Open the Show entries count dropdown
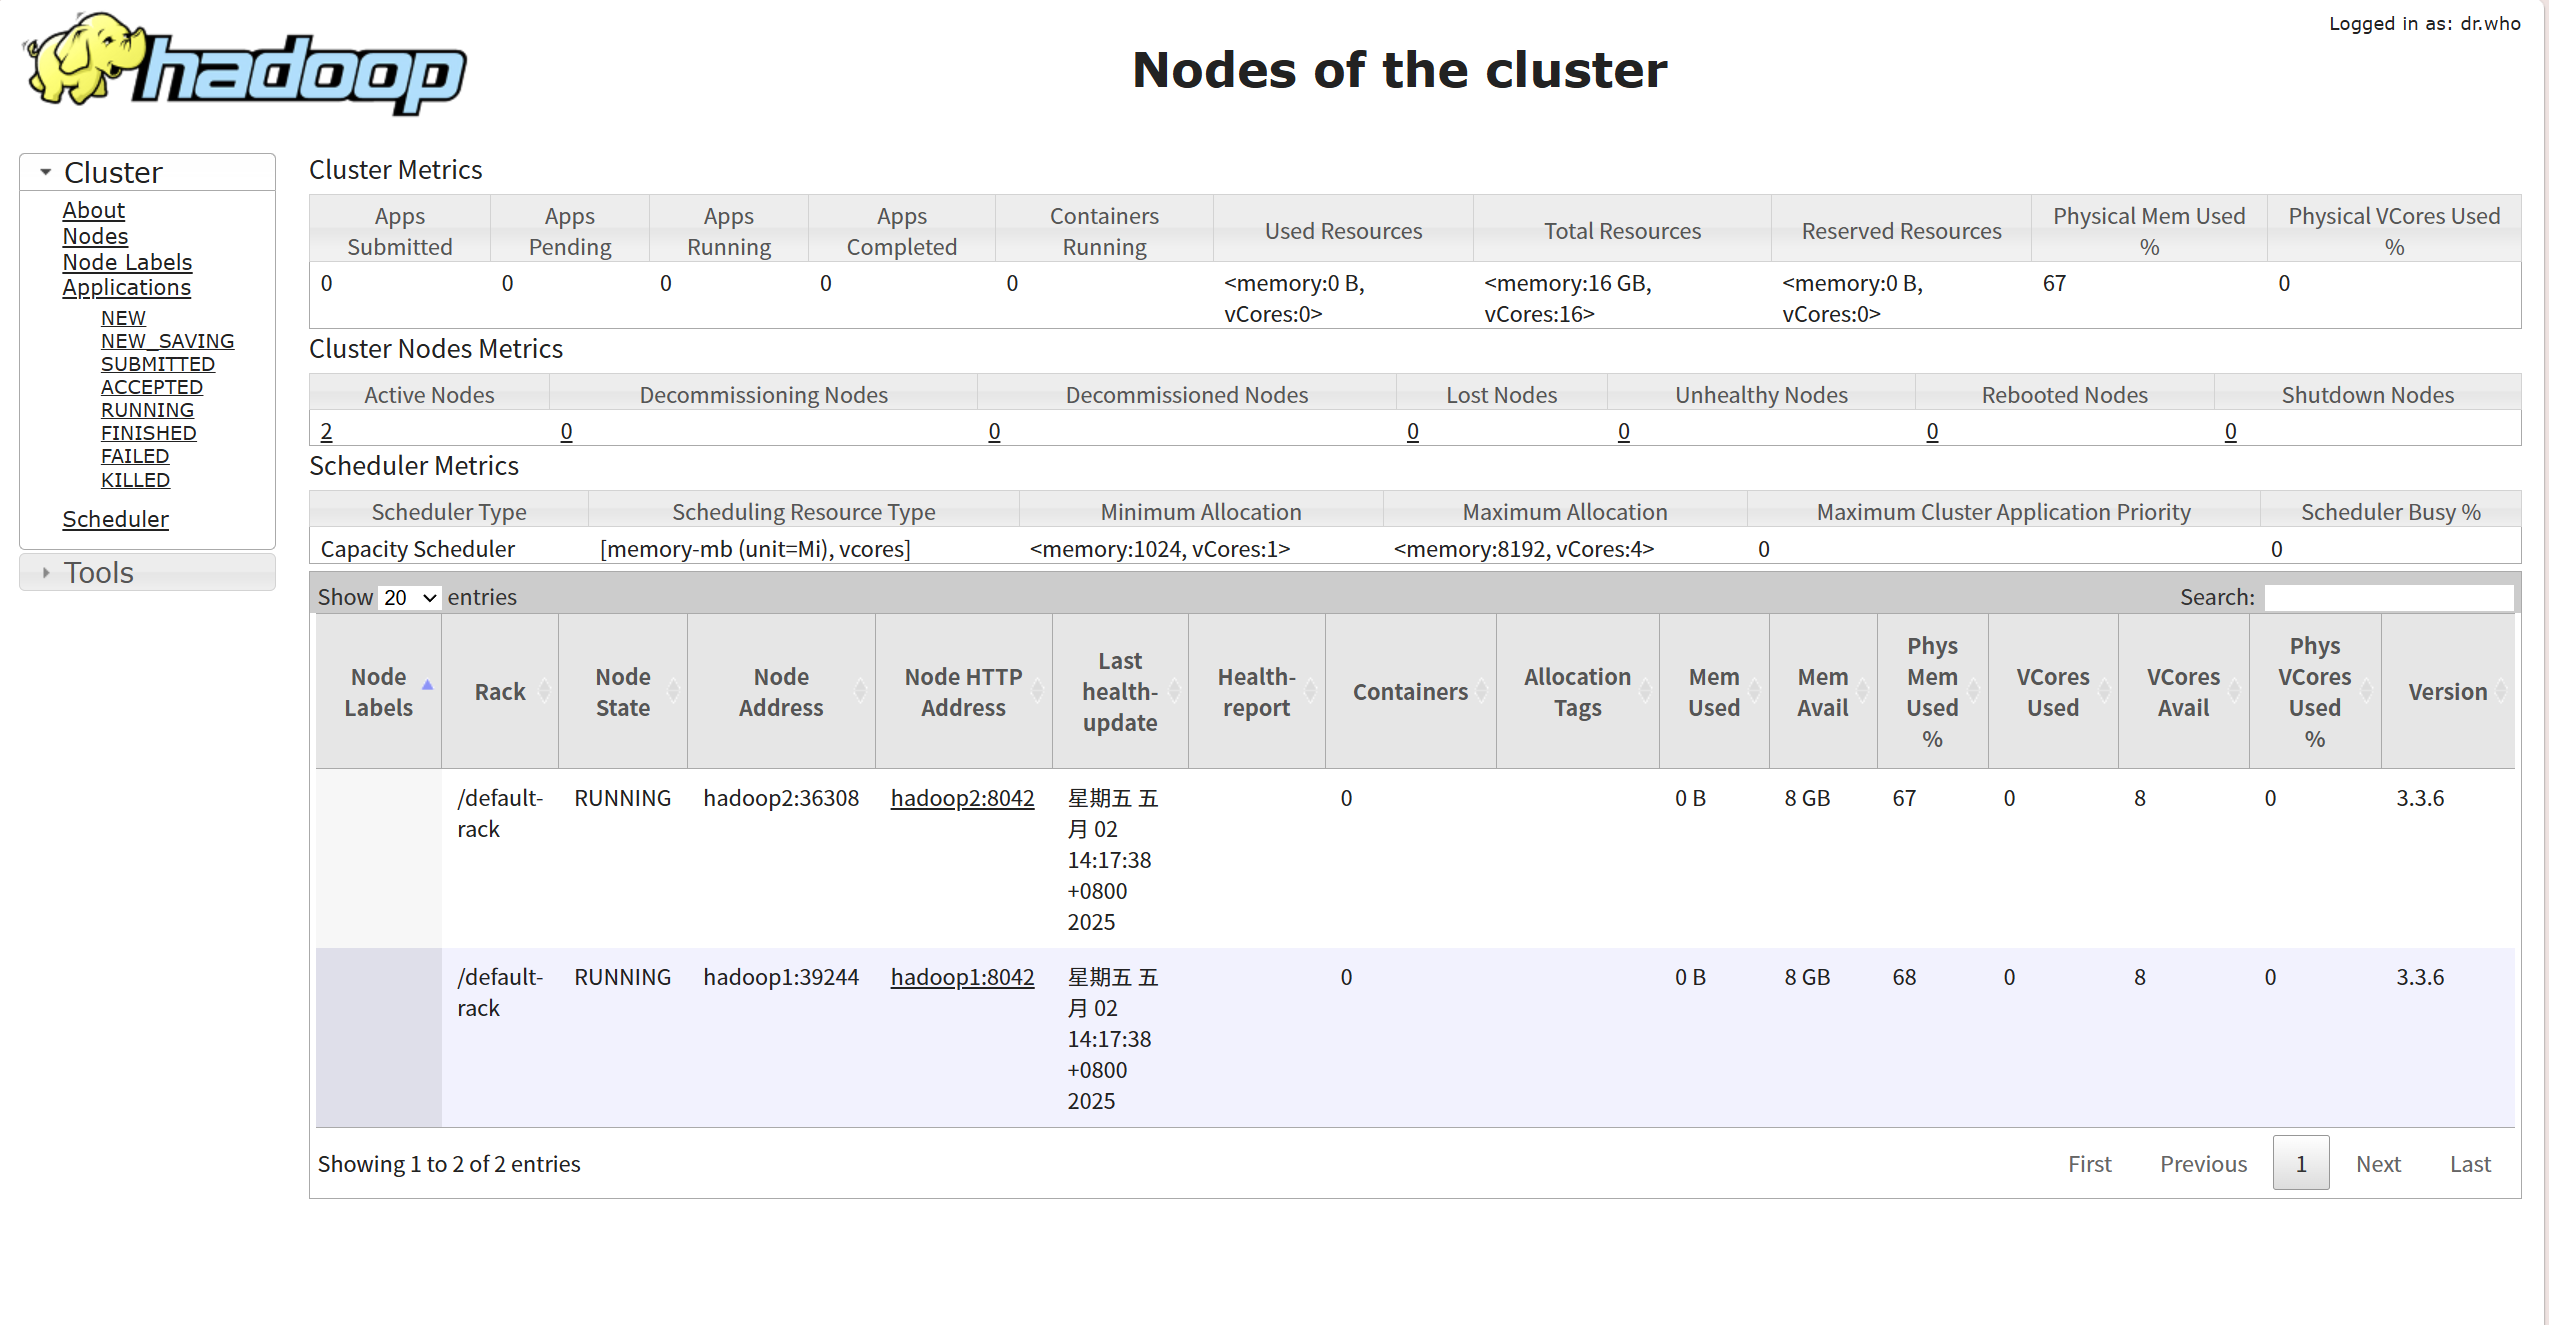2549x1325 pixels. 410,597
